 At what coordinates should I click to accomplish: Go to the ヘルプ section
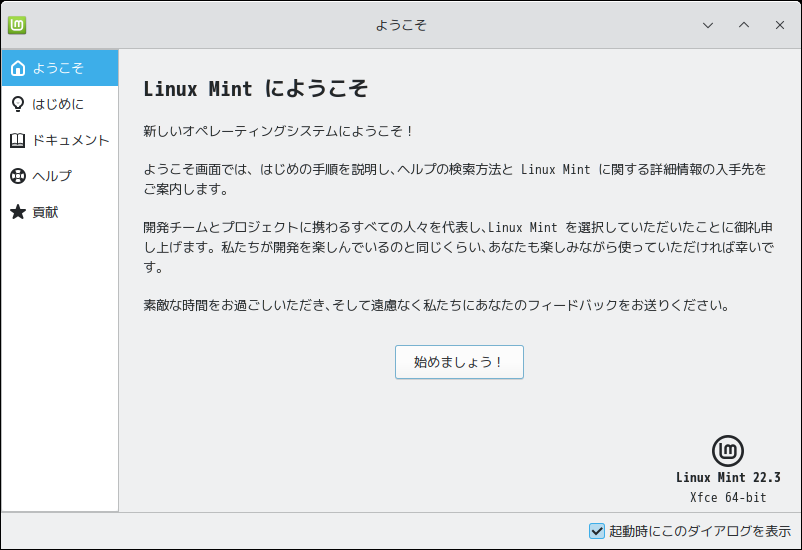coord(52,176)
